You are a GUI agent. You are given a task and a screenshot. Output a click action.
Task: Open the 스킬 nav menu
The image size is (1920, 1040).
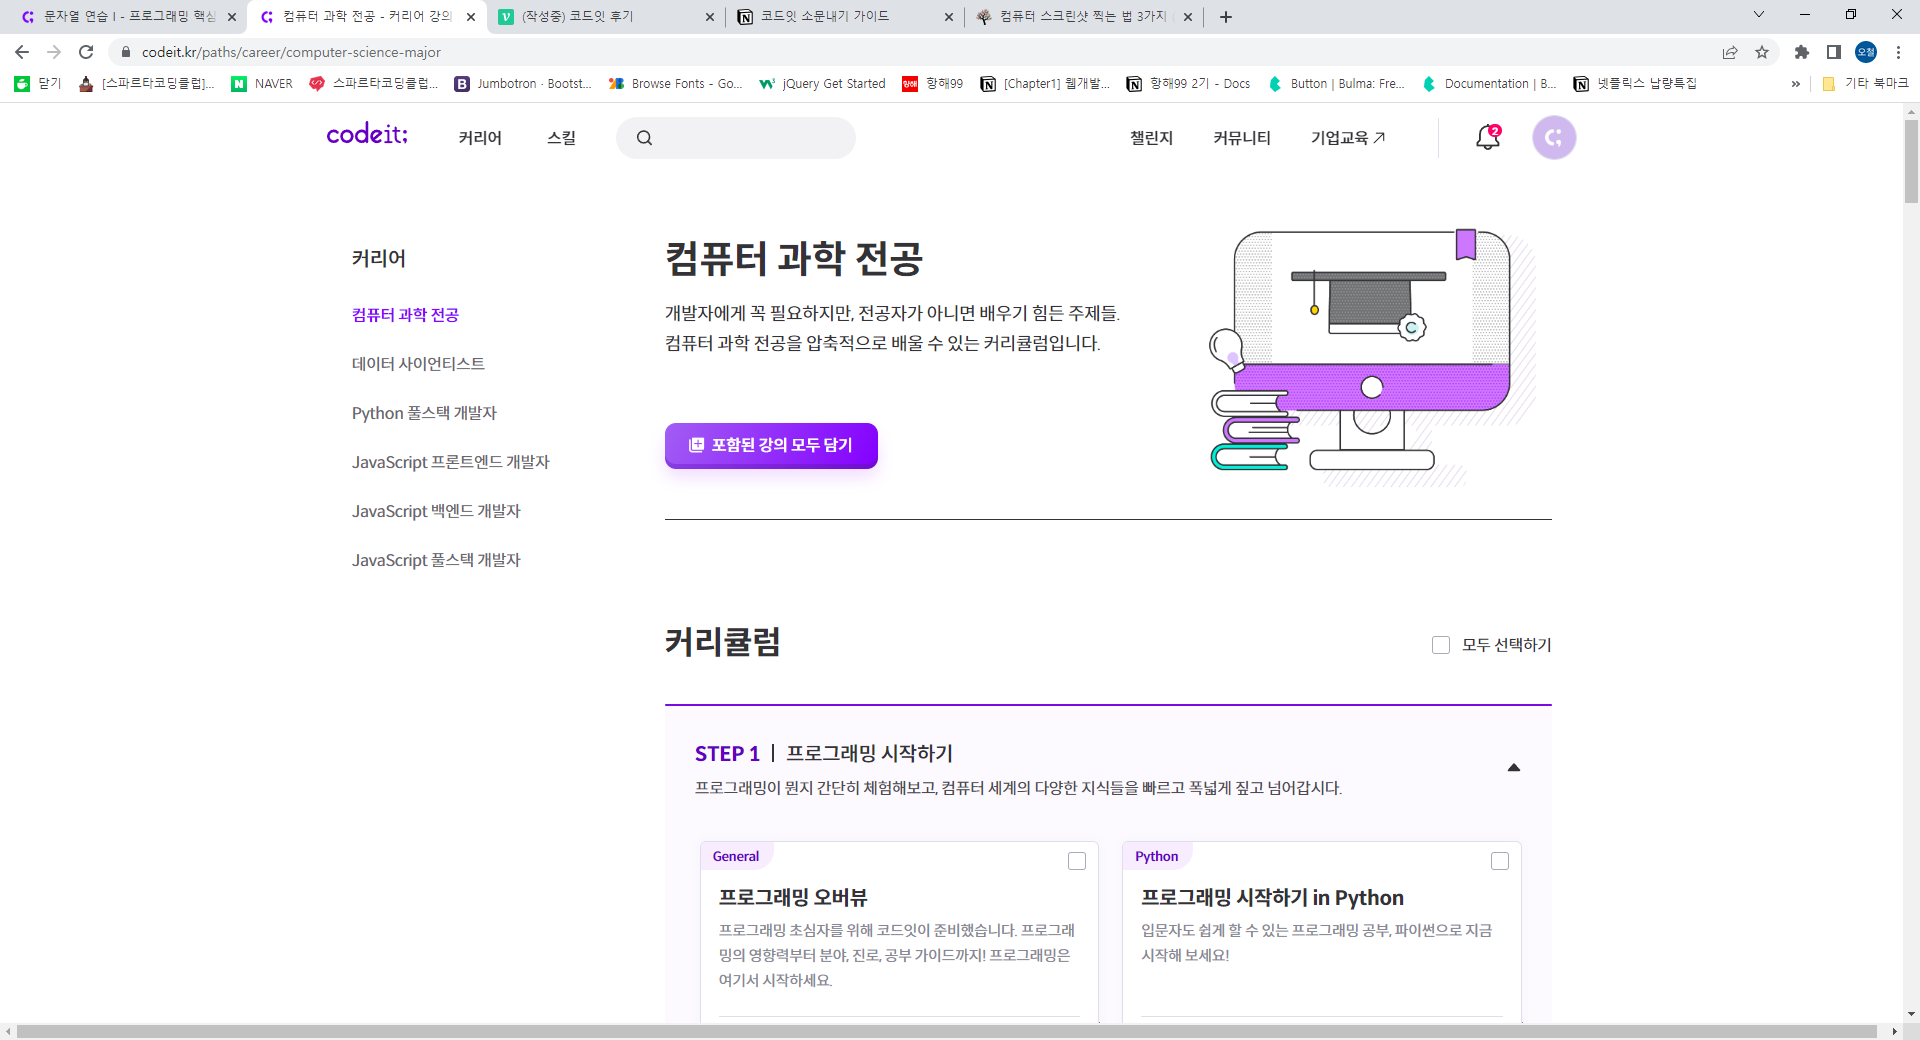561,138
